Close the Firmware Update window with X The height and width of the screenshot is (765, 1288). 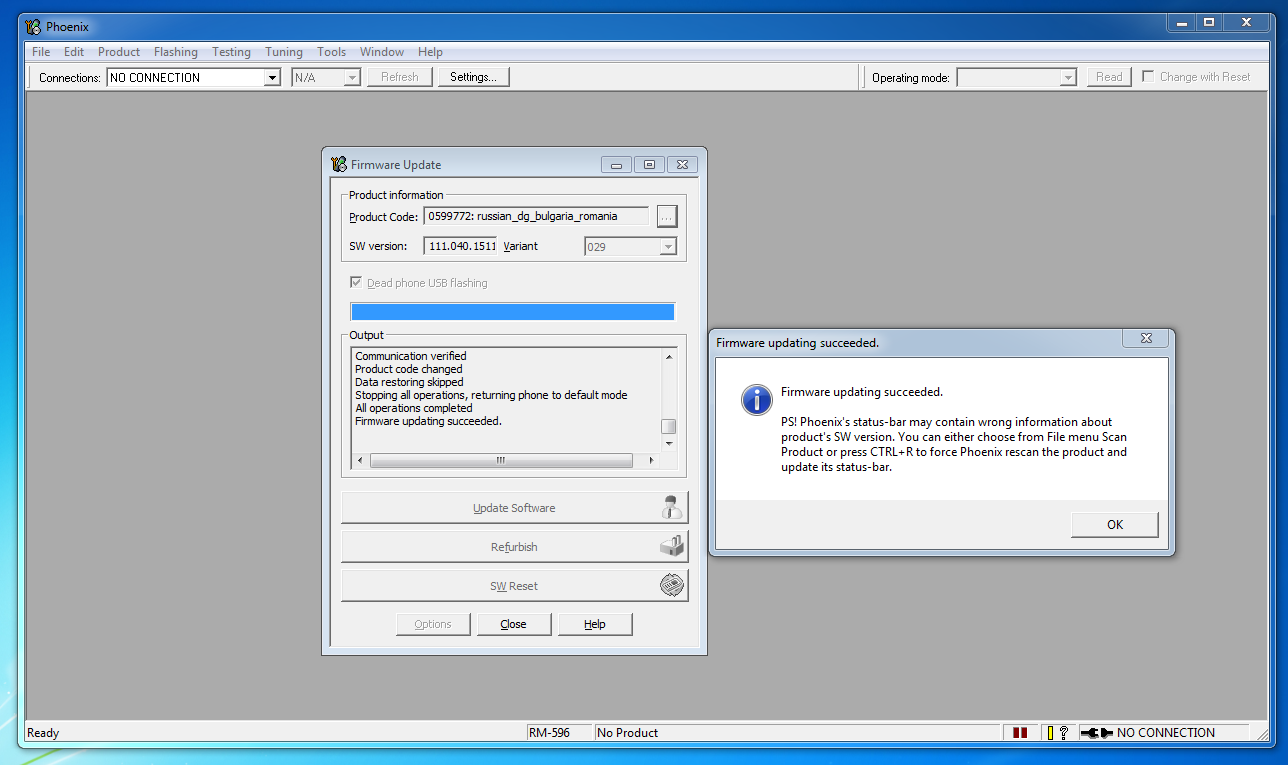(682, 165)
